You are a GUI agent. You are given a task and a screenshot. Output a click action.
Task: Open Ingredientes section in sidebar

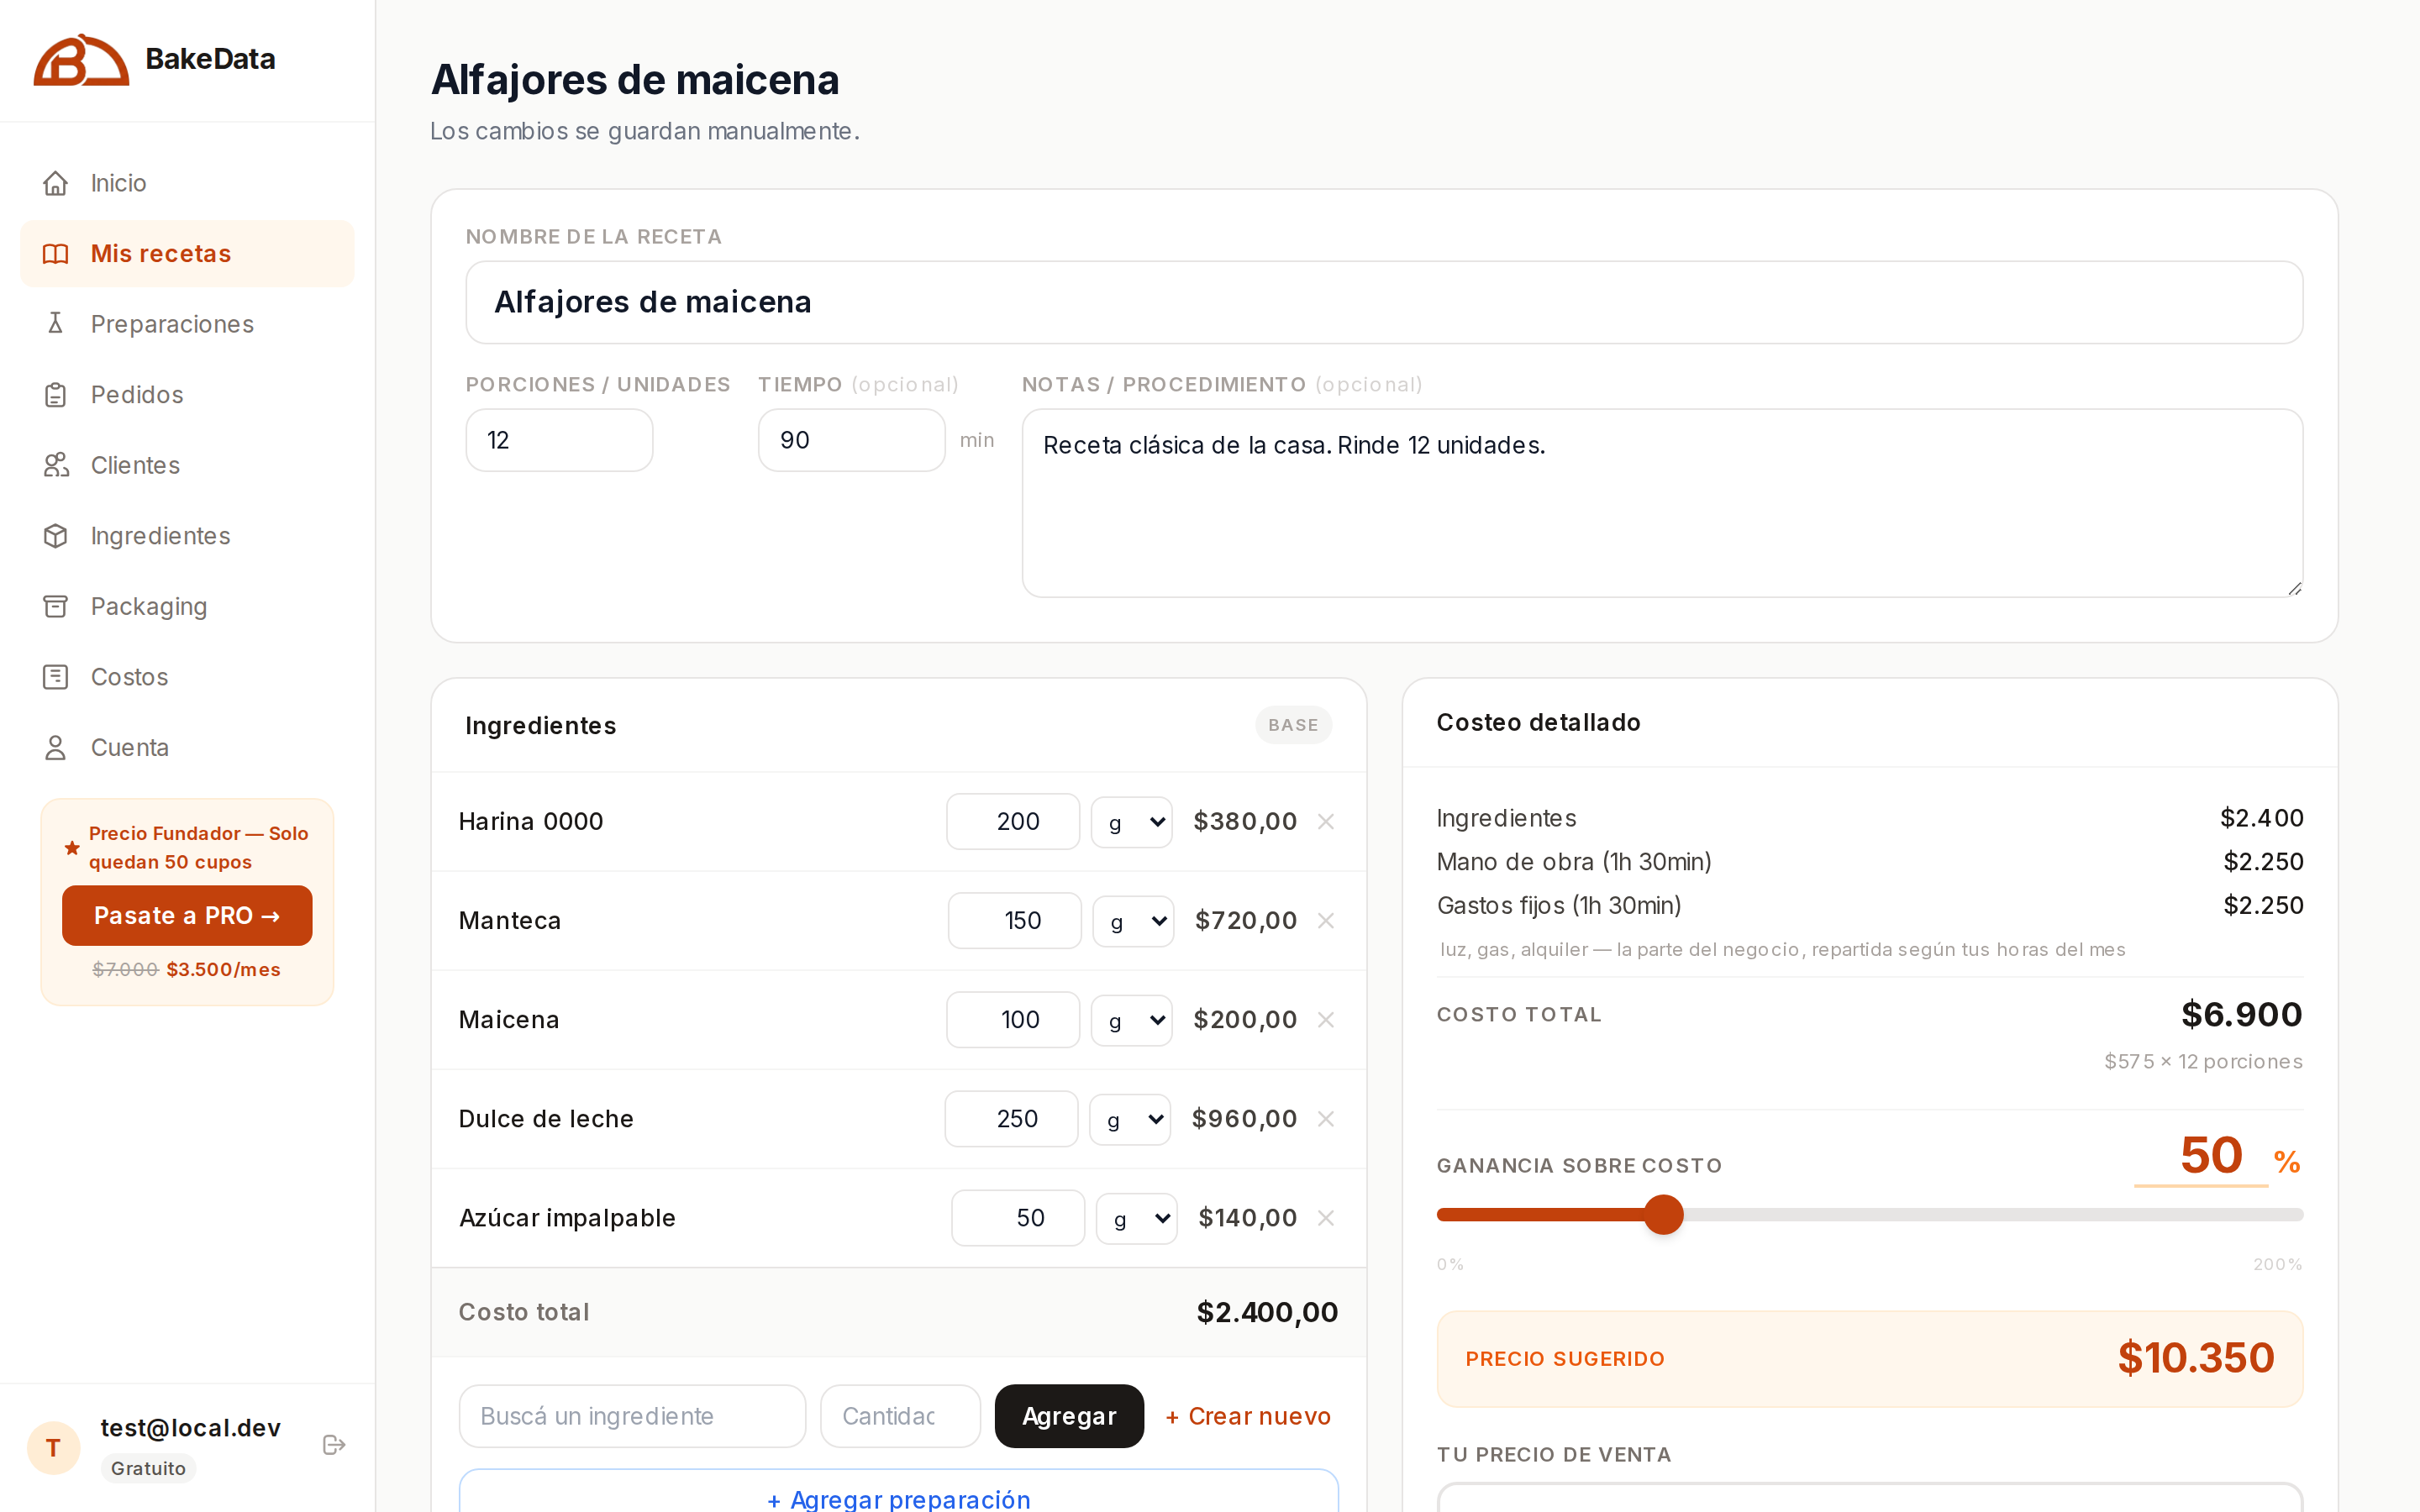(x=187, y=536)
